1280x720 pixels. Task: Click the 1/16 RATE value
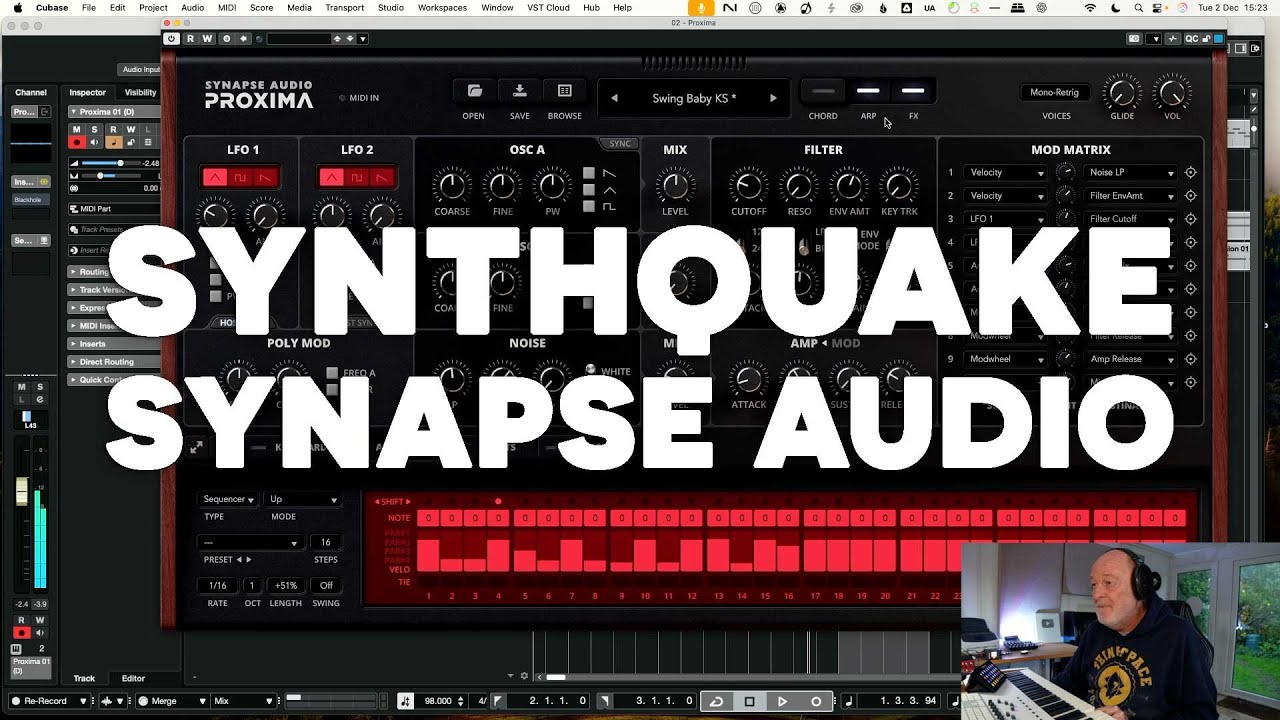pos(217,586)
